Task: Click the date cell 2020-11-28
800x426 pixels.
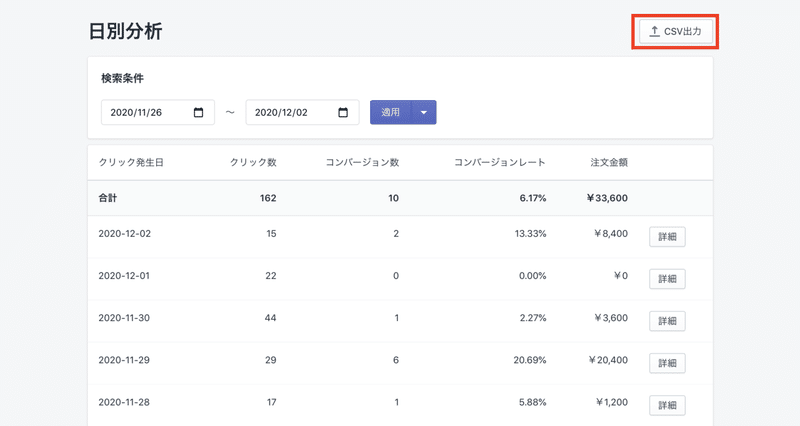Action: [x=124, y=402]
